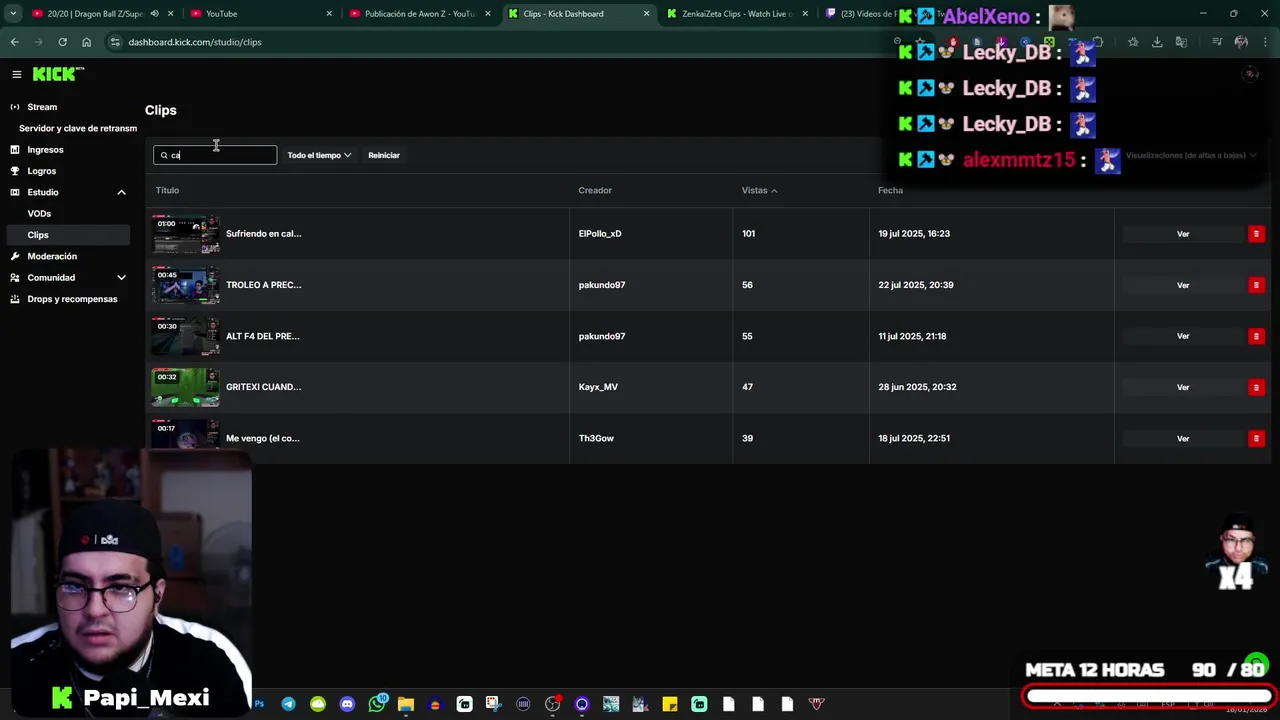
Task: Delete the 'Me vengo (el co...' clip
Action: pyautogui.click(x=1256, y=438)
